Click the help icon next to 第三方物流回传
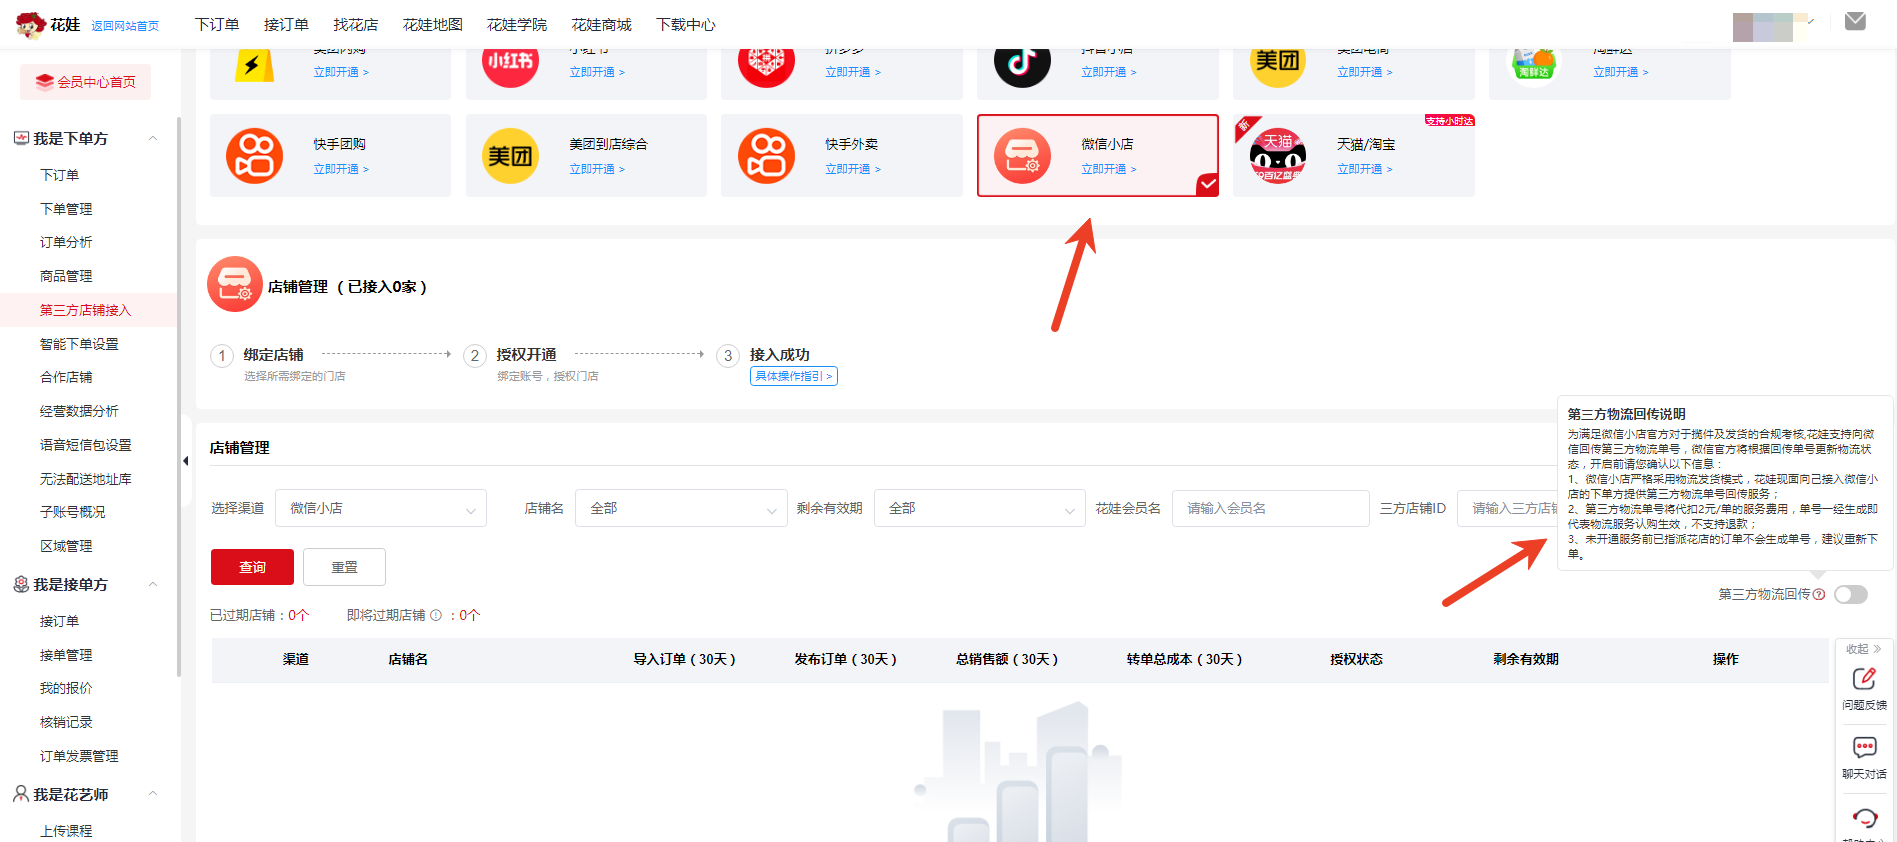The image size is (1897, 842). point(1819,595)
